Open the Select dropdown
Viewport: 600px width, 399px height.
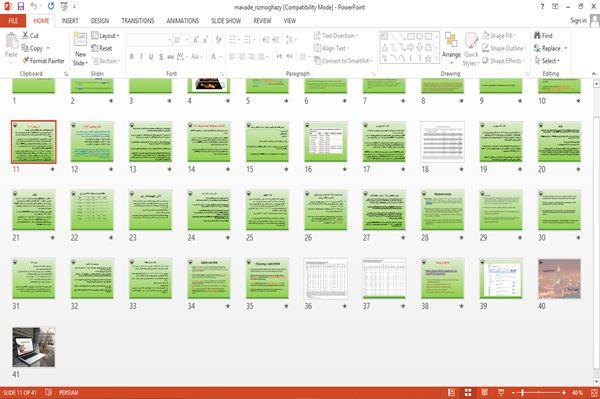[547, 61]
